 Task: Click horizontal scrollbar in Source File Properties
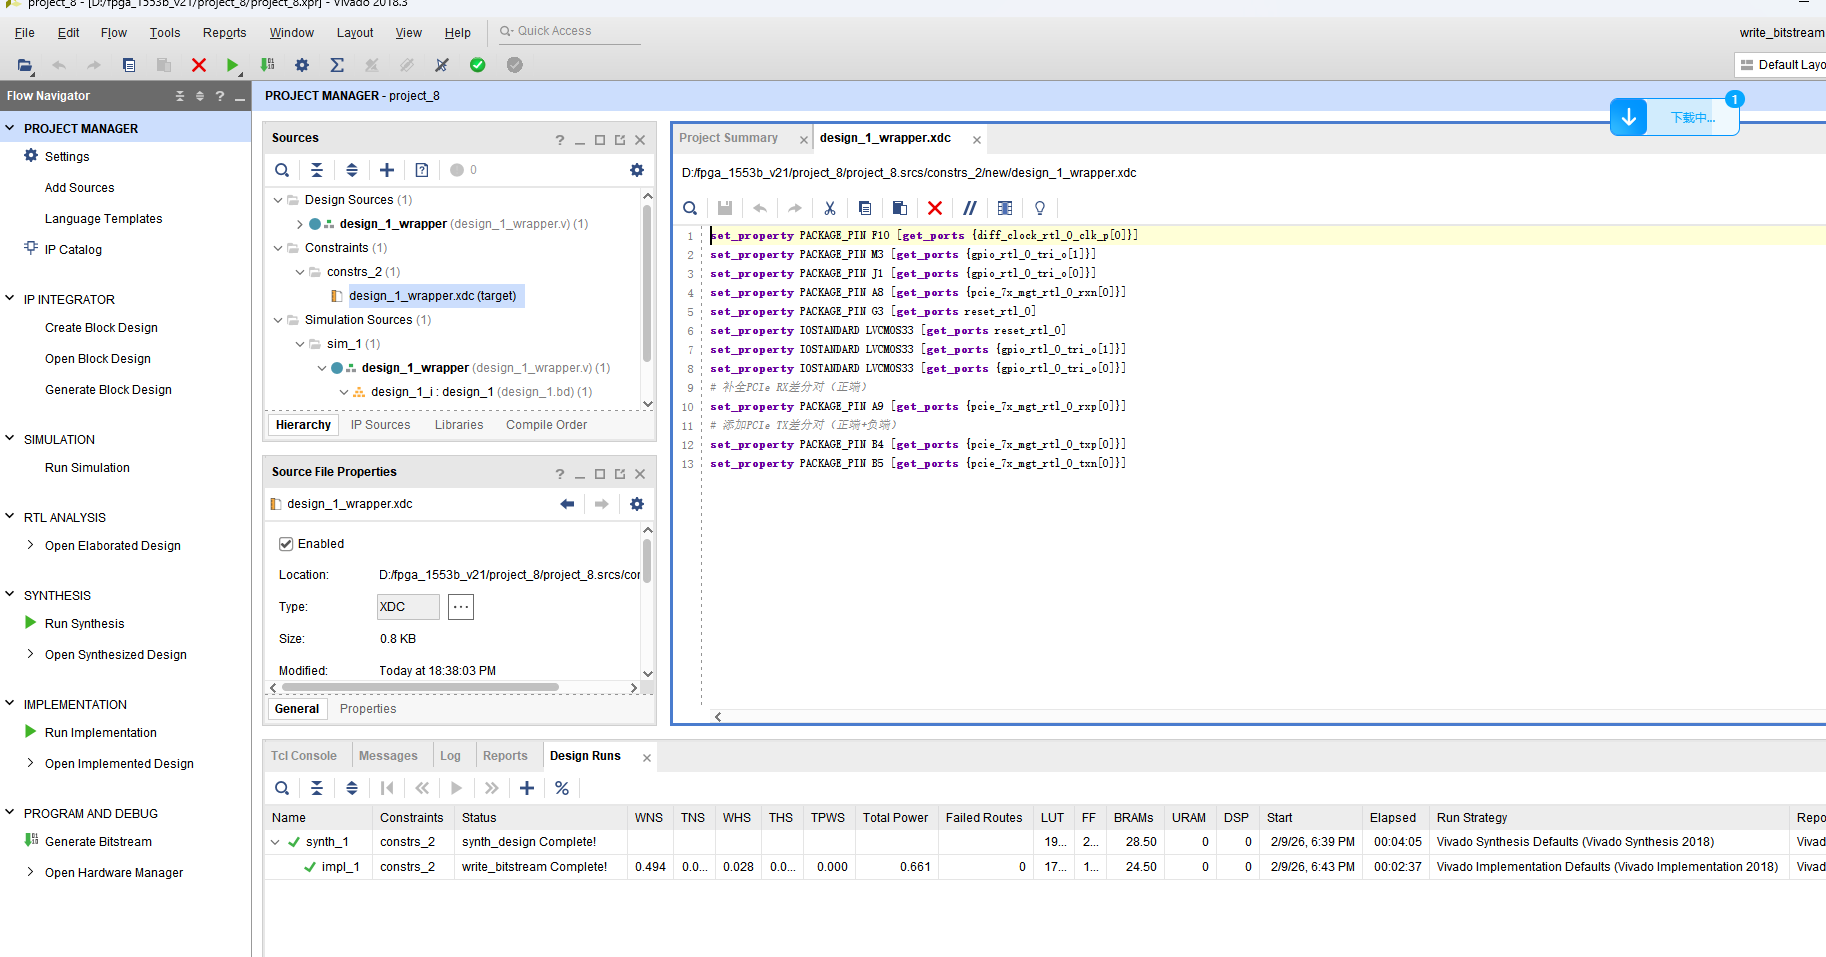(x=420, y=687)
